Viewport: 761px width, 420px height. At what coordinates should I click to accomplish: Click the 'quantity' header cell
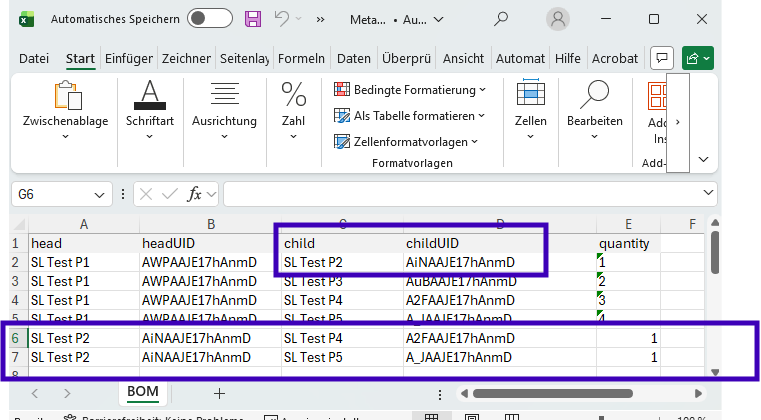pos(629,243)
